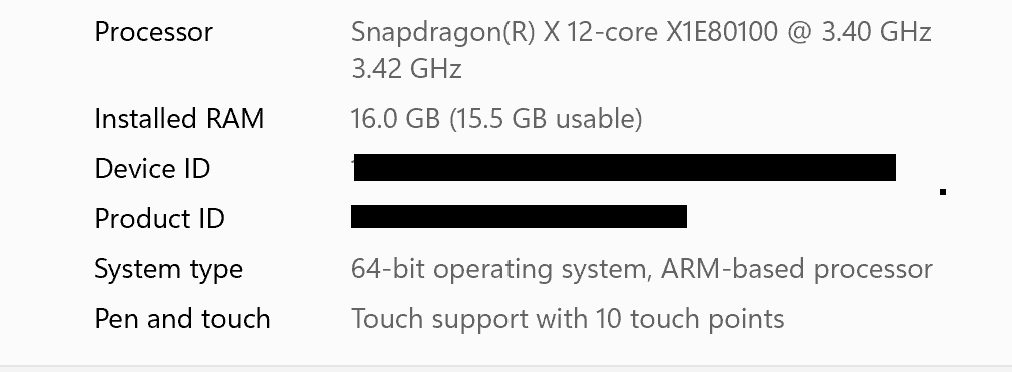Click the Pen and touch label
The height and width of the screenshot is (372, 1012).
point(182,319)
